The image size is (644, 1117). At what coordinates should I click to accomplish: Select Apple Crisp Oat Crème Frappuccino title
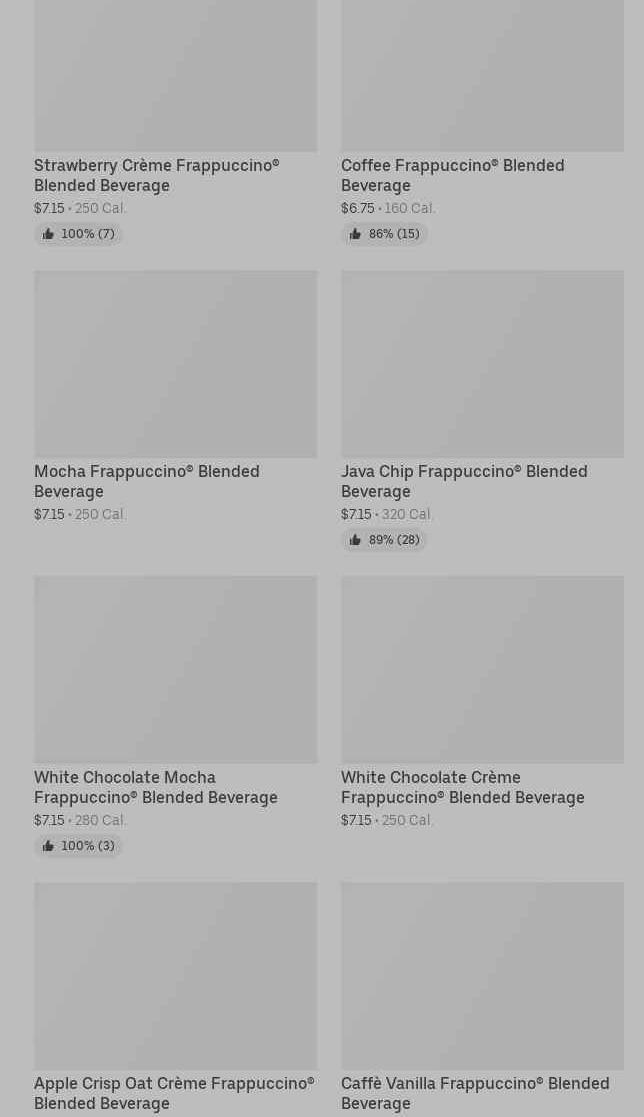pyautogui.click(x=173, y=1093)
